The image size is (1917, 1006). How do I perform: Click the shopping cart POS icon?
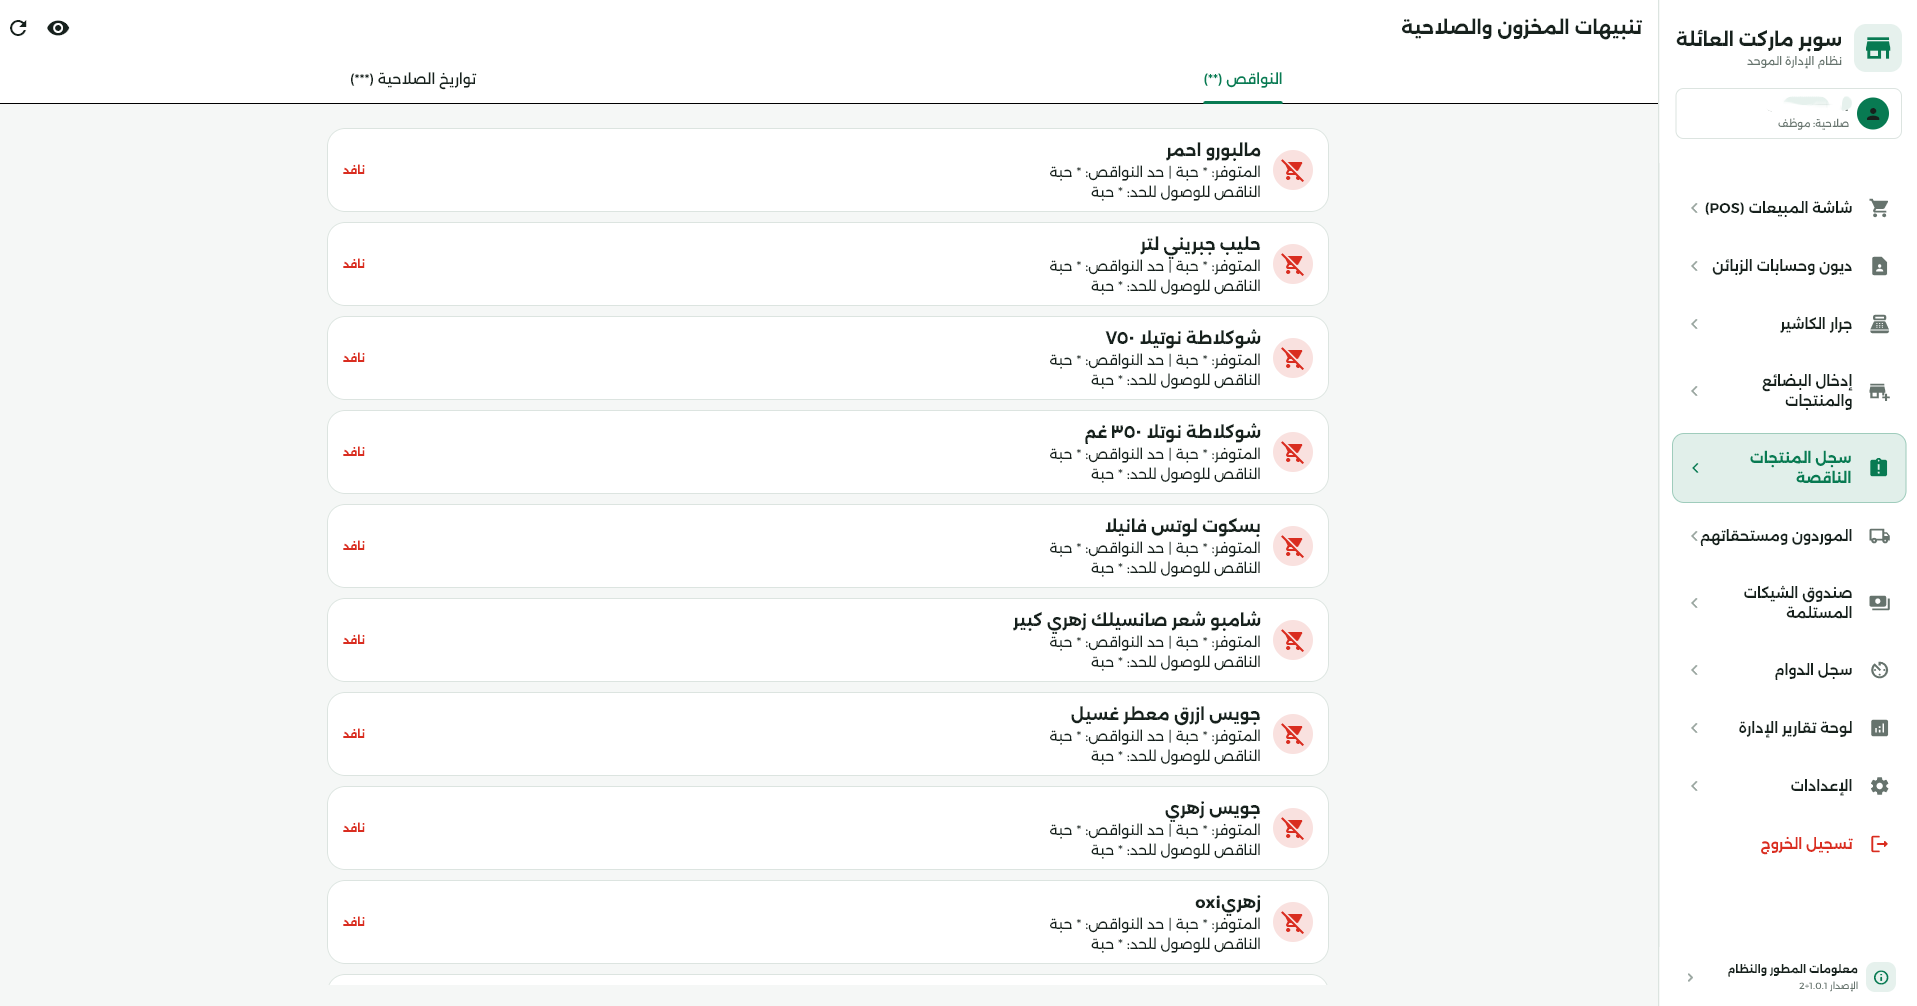coord(1879,208)
